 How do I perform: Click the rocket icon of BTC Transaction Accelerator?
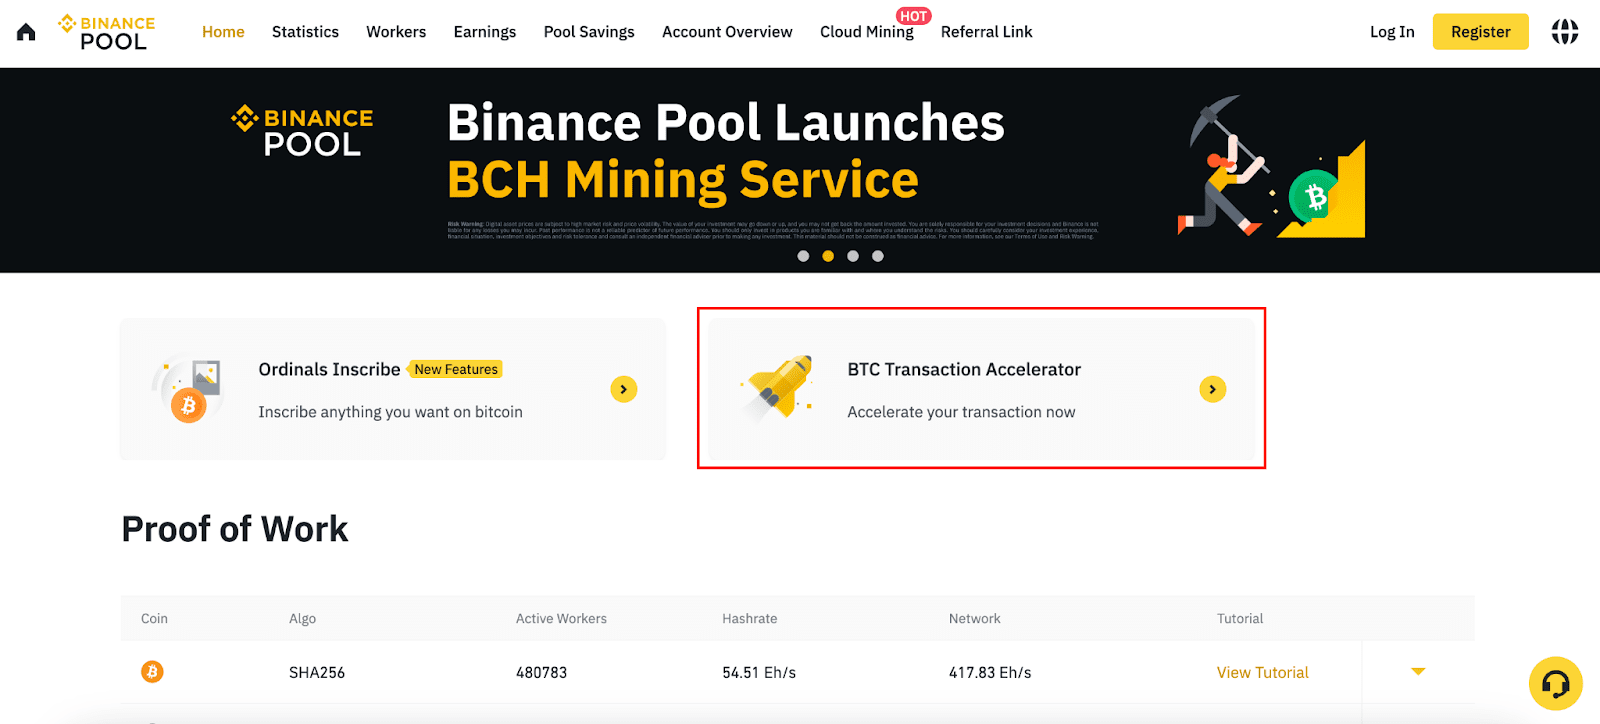point(777,388)
